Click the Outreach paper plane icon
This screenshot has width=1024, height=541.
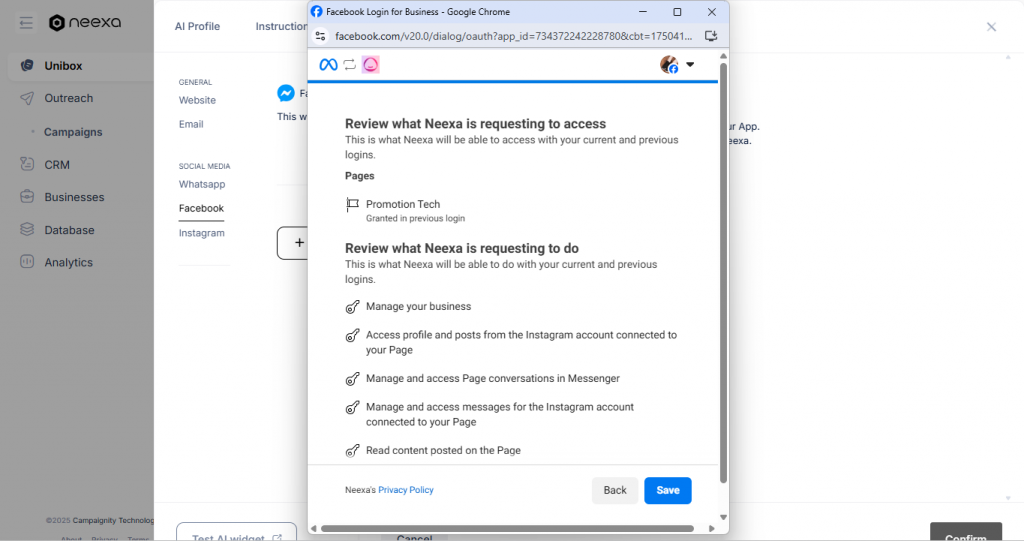[x=27, y=98]
